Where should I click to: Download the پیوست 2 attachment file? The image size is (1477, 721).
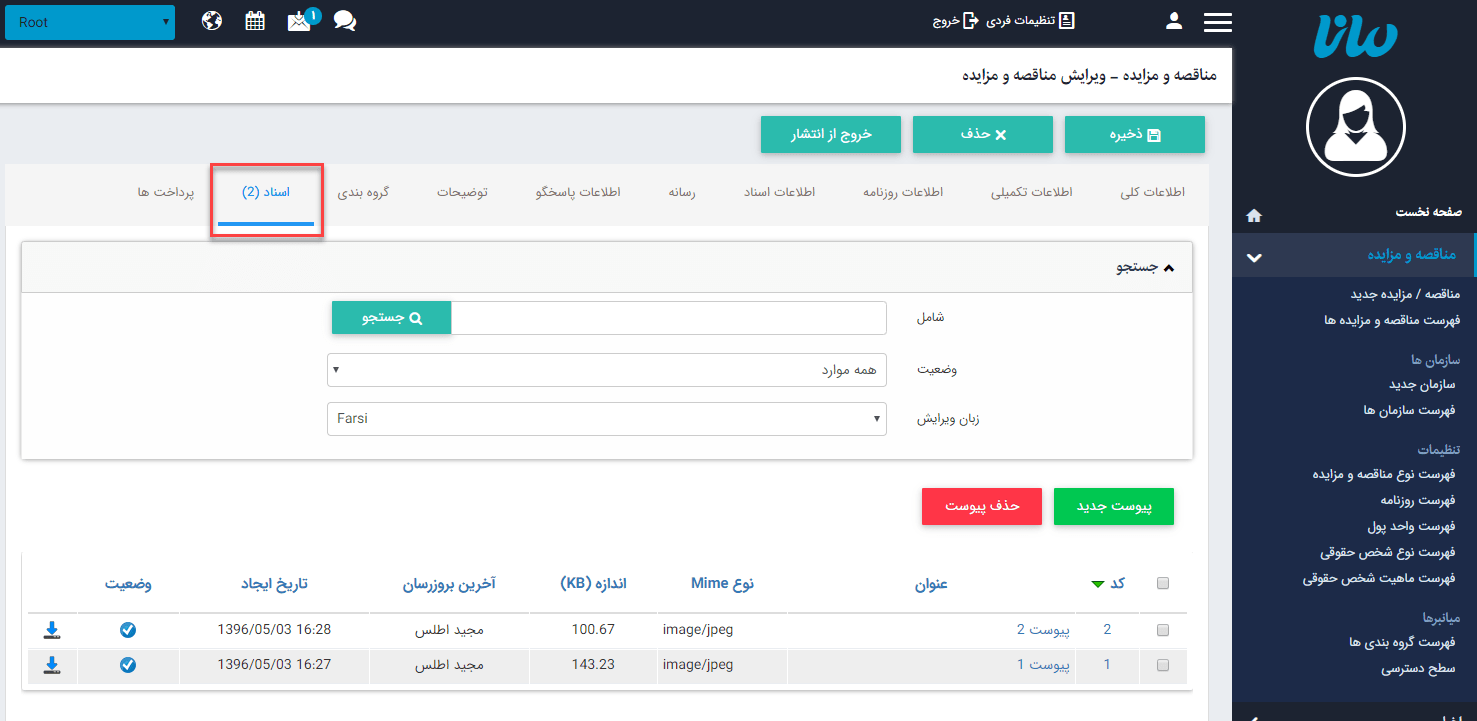coord(51,629)
